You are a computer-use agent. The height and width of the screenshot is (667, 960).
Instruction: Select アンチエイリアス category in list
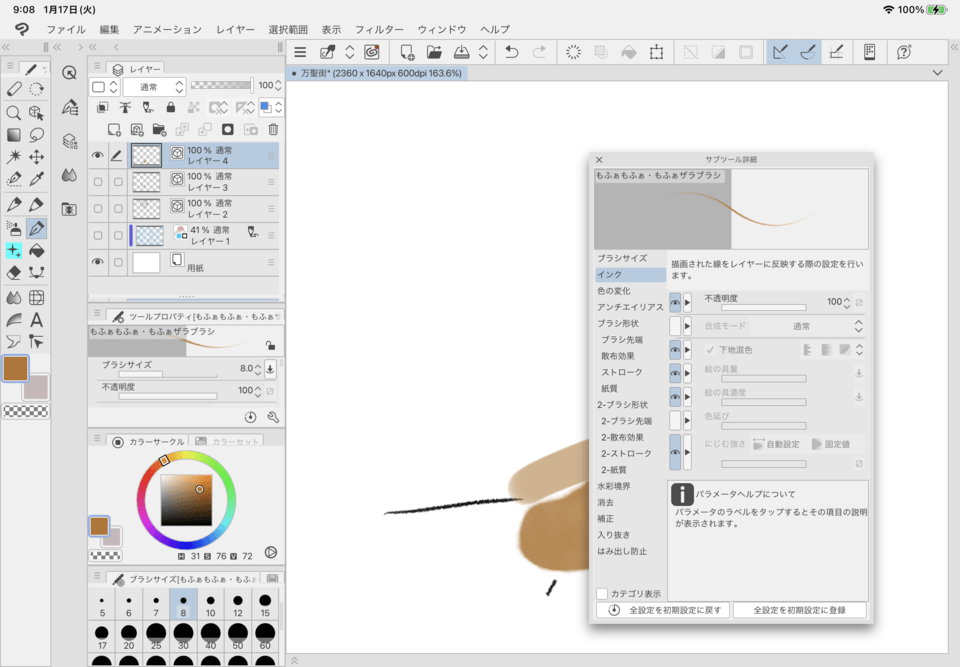(x=630, y=307)
